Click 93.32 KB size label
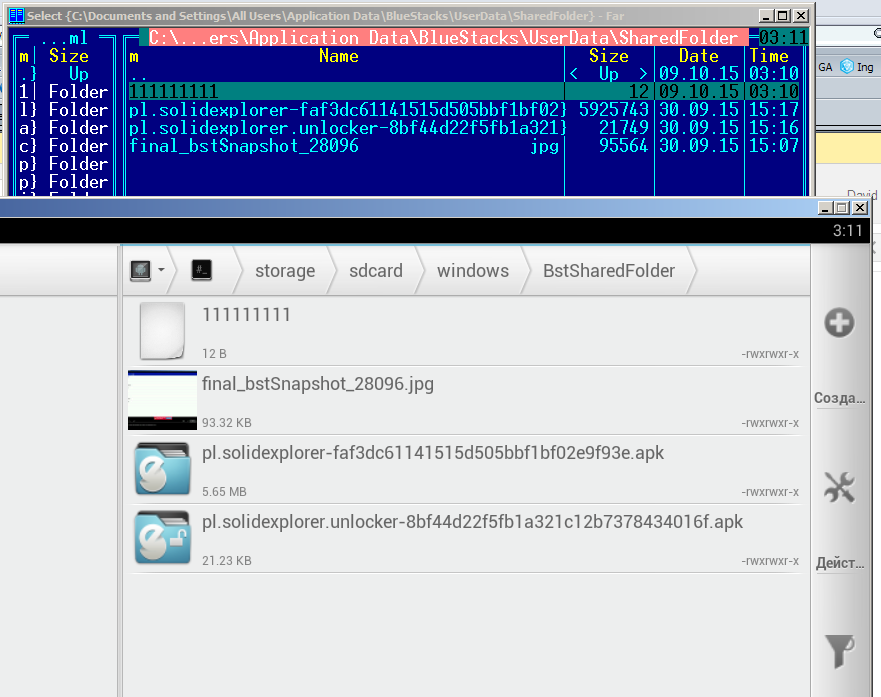This screenshot has width=881, height=697. 226,423
